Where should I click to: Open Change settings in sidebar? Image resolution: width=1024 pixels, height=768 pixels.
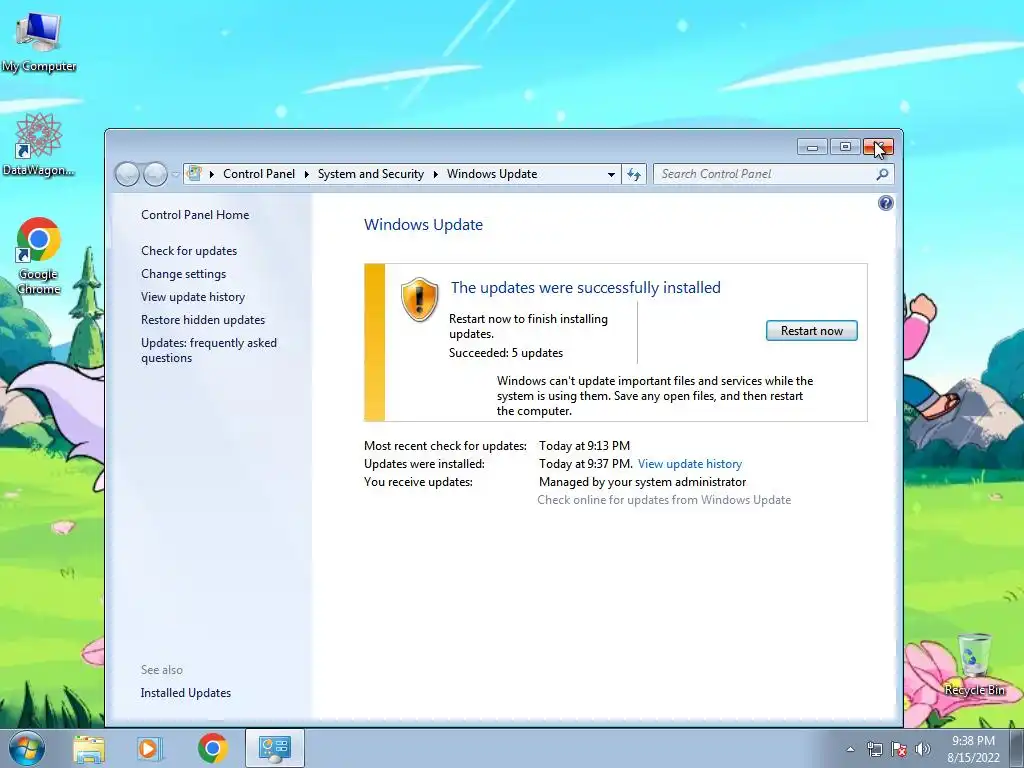[184, 274]
